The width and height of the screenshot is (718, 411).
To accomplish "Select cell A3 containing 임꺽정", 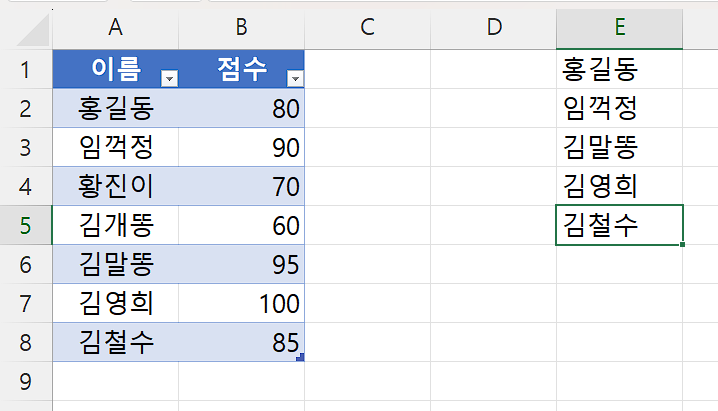I will coord(115,147).
